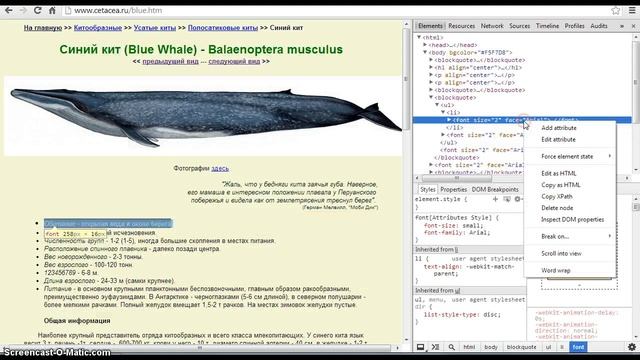This screenshot has height=360, width=640.
Task: Click the 'font-size: small;' style declaration
Action: coord(453,225)
